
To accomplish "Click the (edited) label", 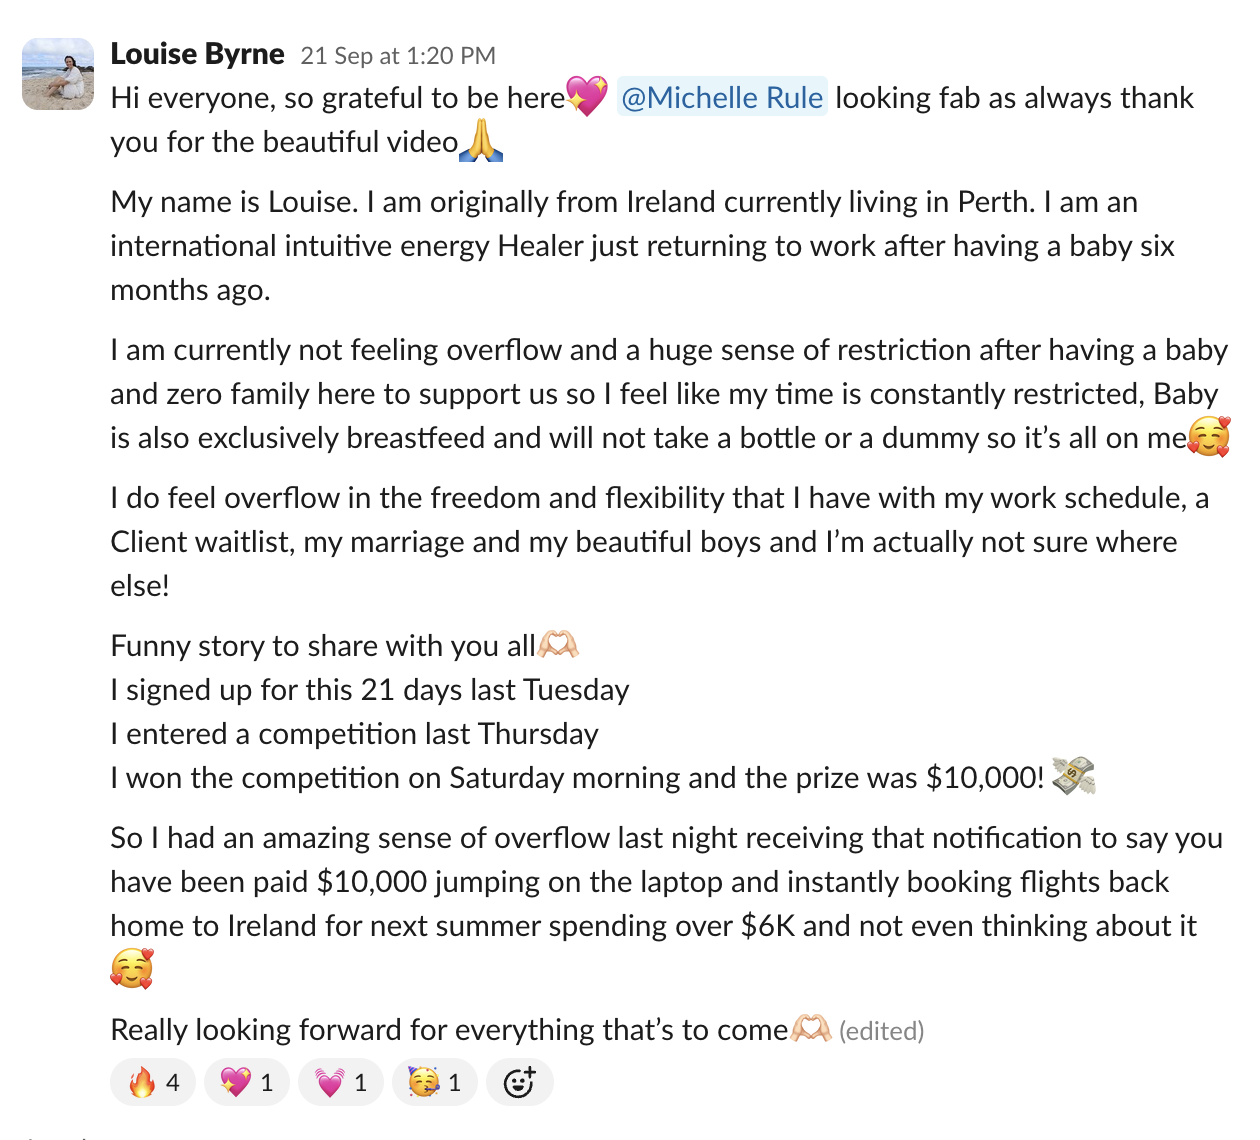I will tap(881, 1031).
